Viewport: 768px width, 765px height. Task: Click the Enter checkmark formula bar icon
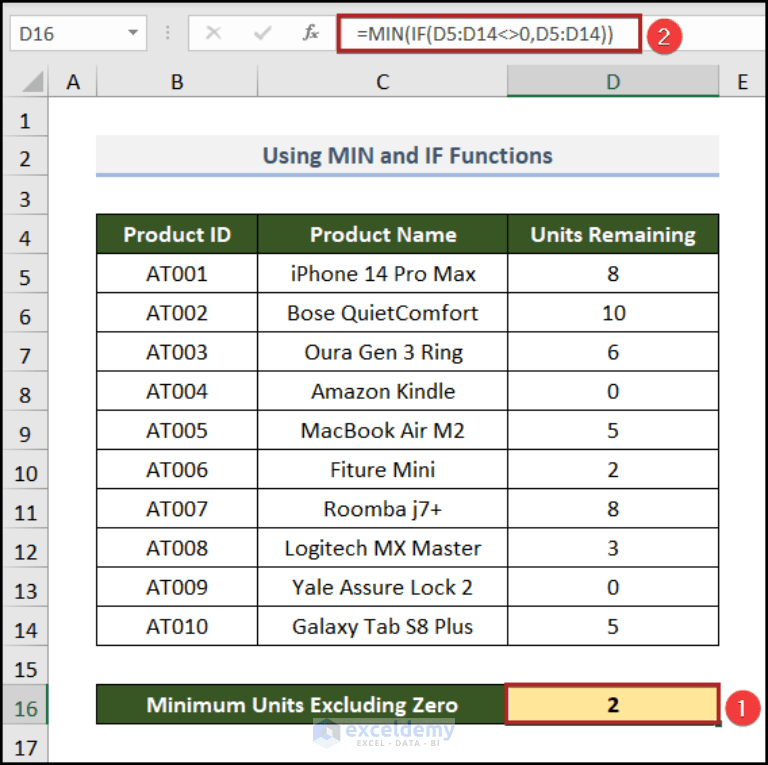pos(263,33)
